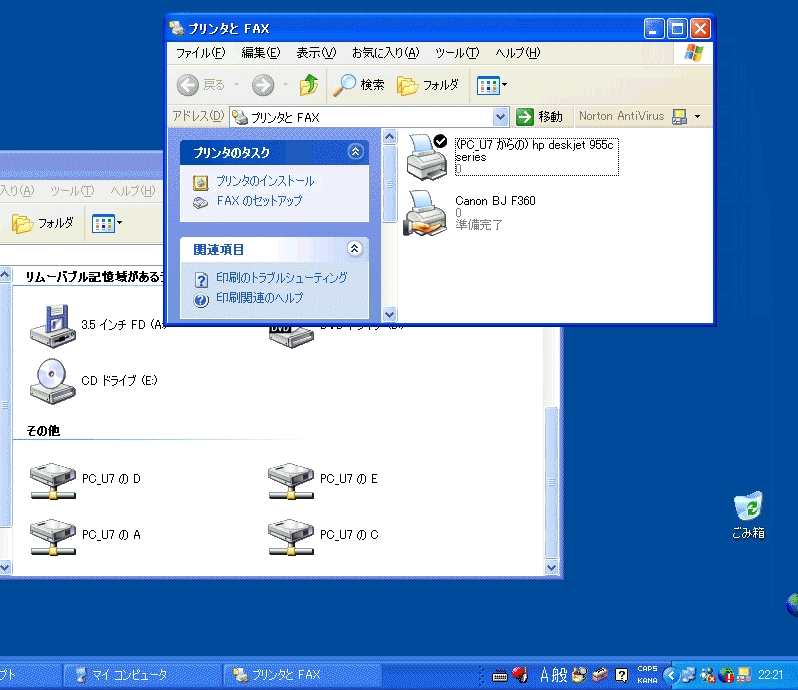Open the IME tools toolbox icon

[x=600, y=675]
